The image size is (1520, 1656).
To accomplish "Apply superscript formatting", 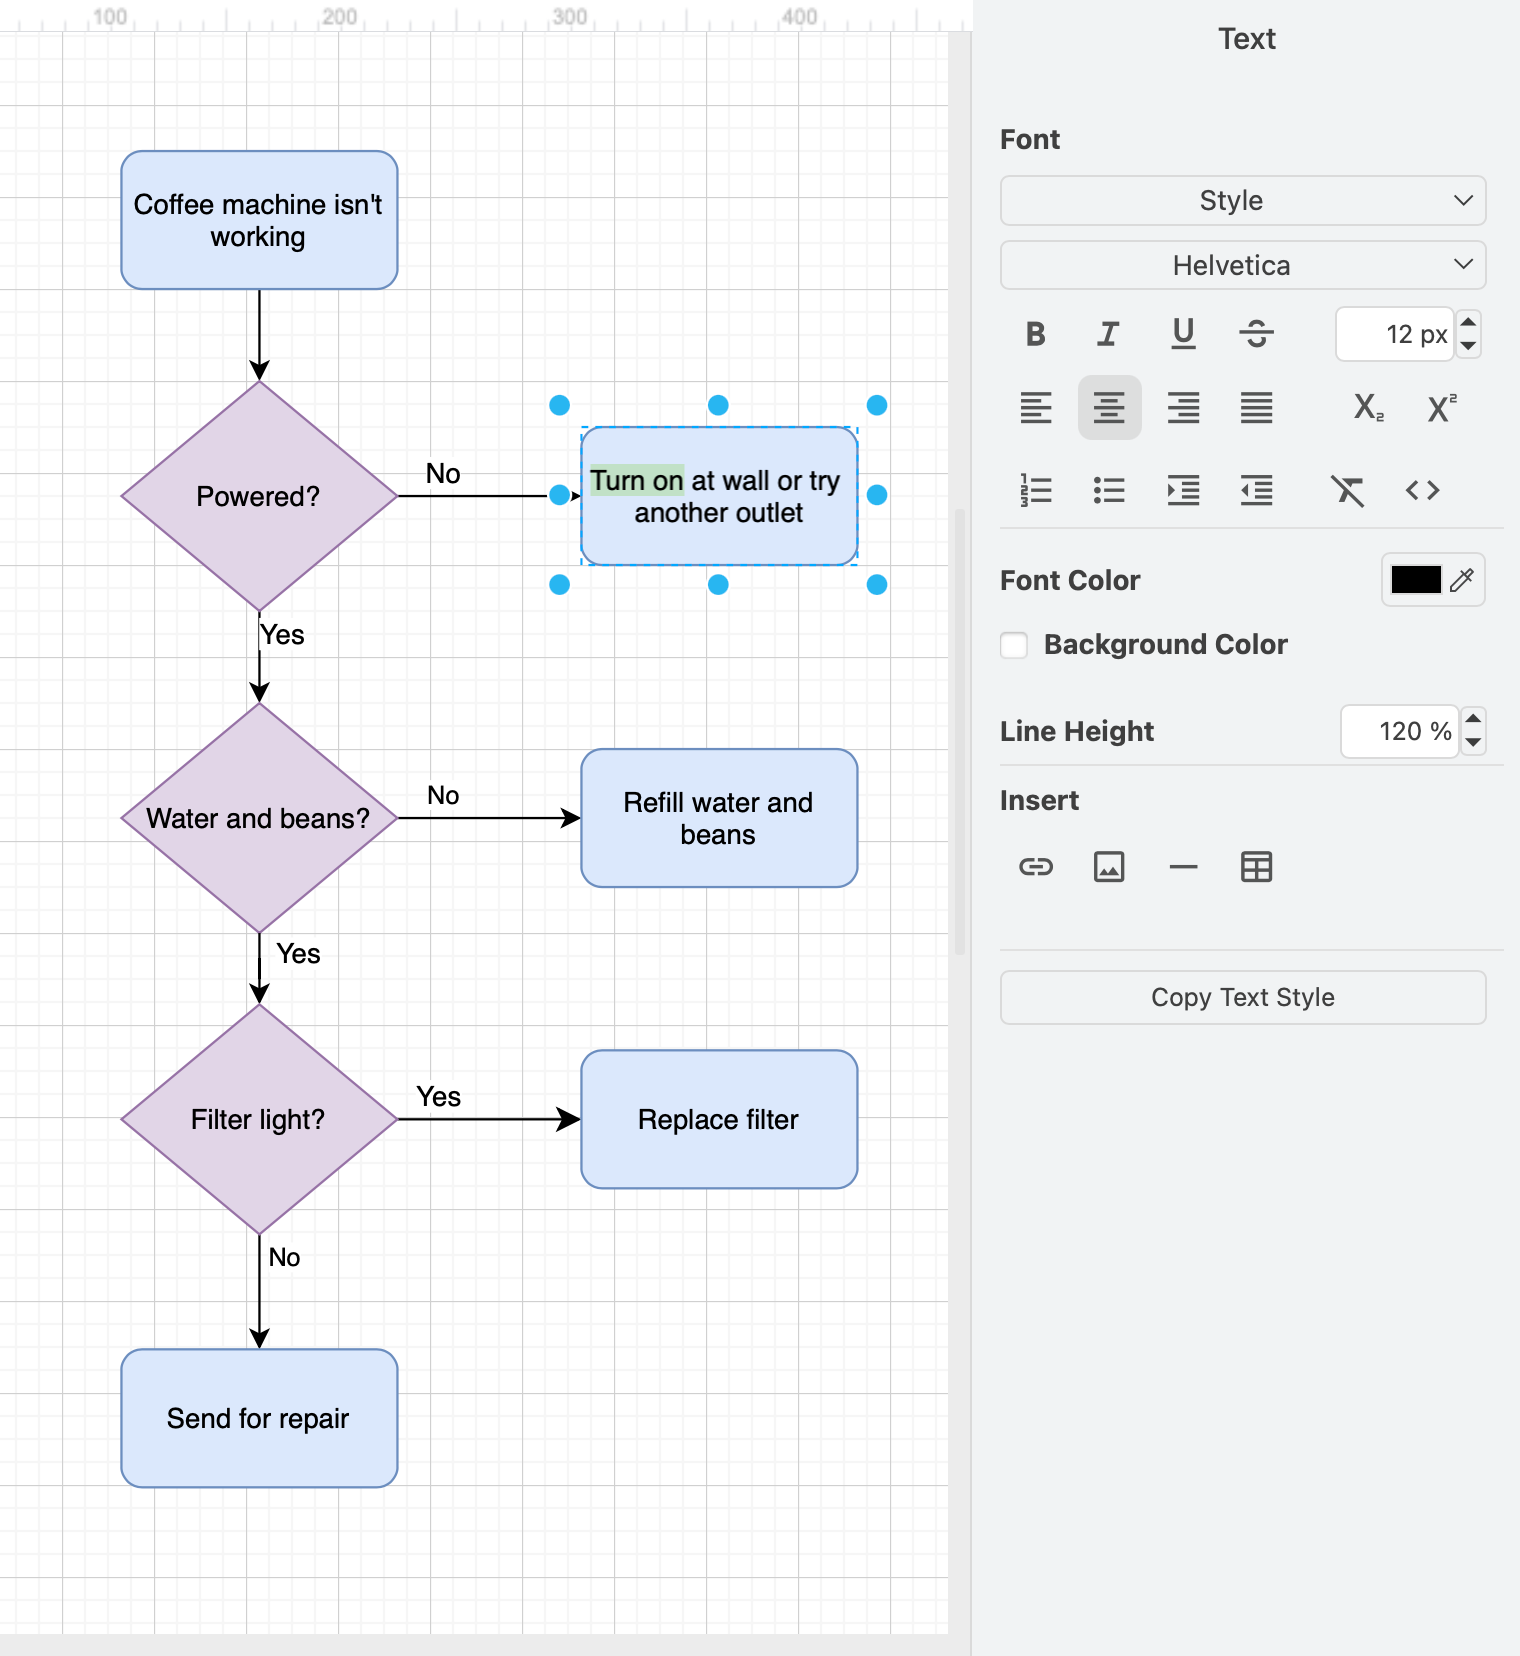I will coord(1441,408).
